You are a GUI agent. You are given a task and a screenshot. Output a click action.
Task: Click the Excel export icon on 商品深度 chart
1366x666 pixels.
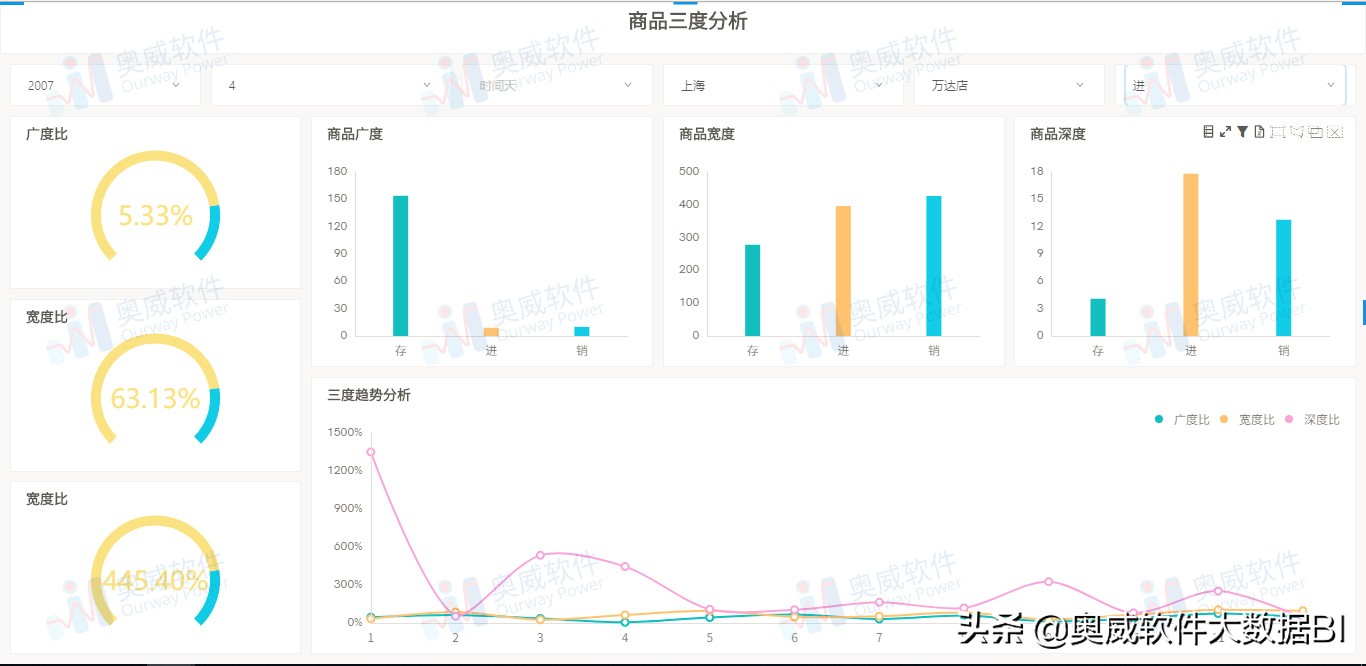coord(1259,131)
